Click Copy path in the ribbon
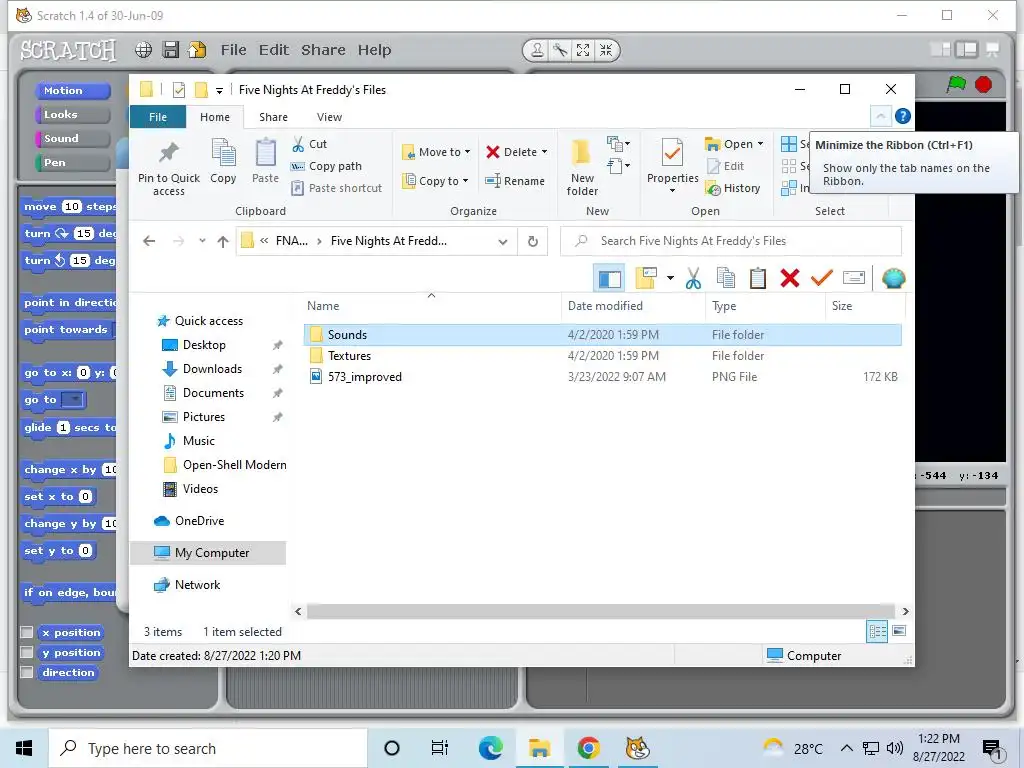The image size is (1024, 768). (326, 166)
